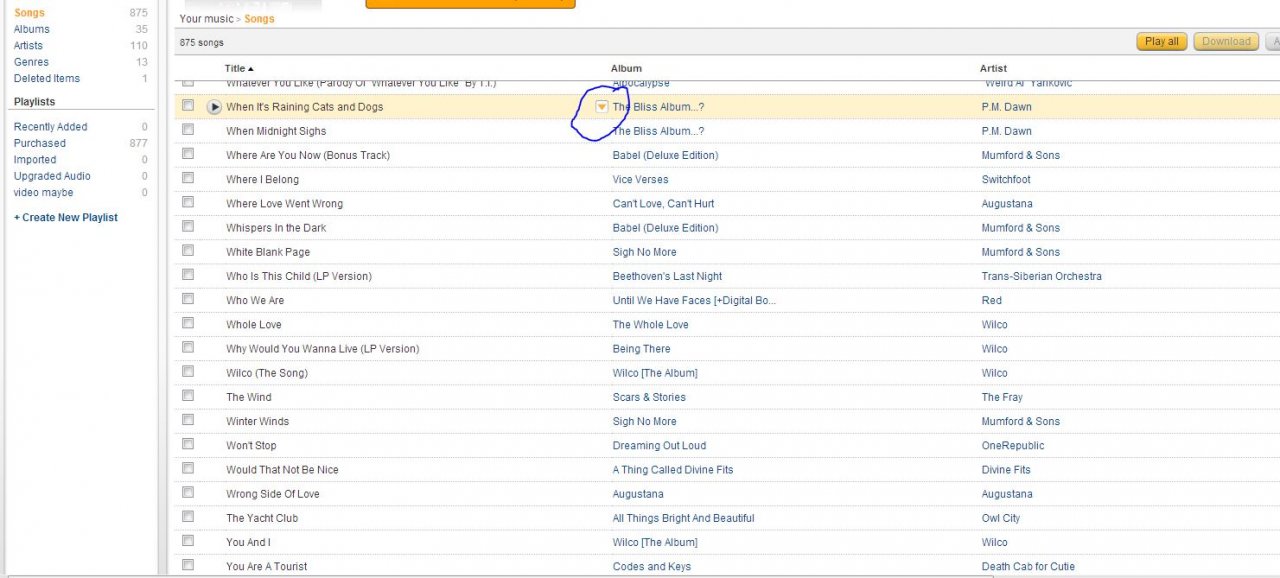Go to Your music in the breadcrumb
Viewport: 1280px width, 578px height.
[x=206, y=19]
